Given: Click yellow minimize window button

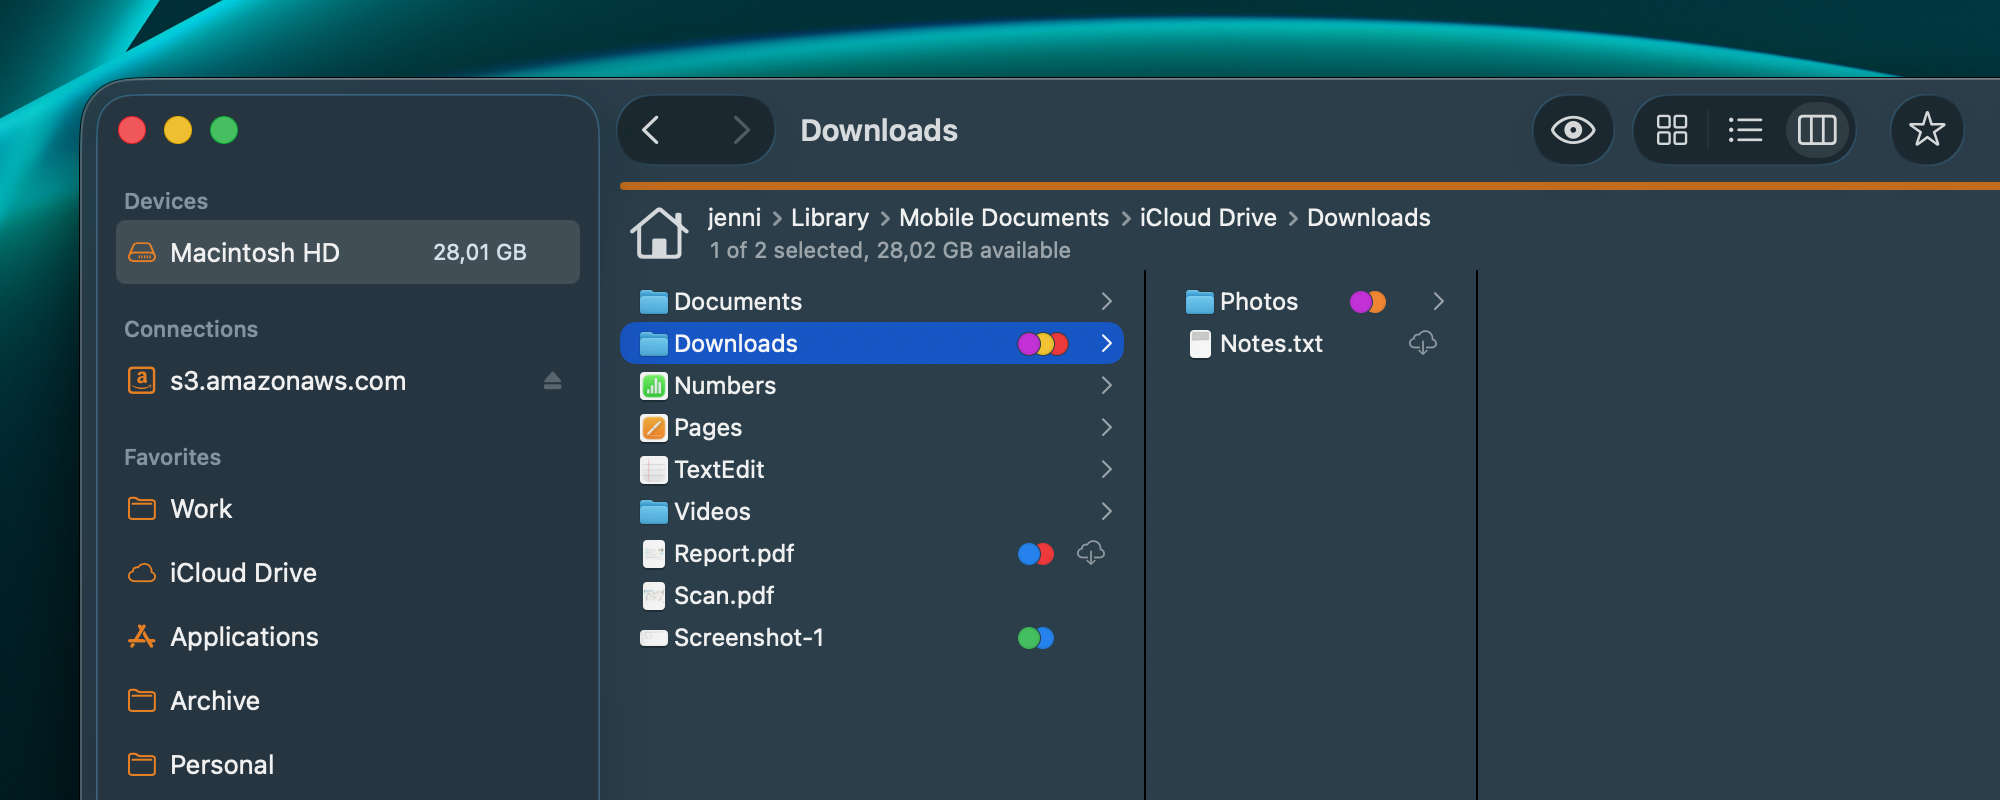Looking at the screenshot, I should (x=178, y=130).
